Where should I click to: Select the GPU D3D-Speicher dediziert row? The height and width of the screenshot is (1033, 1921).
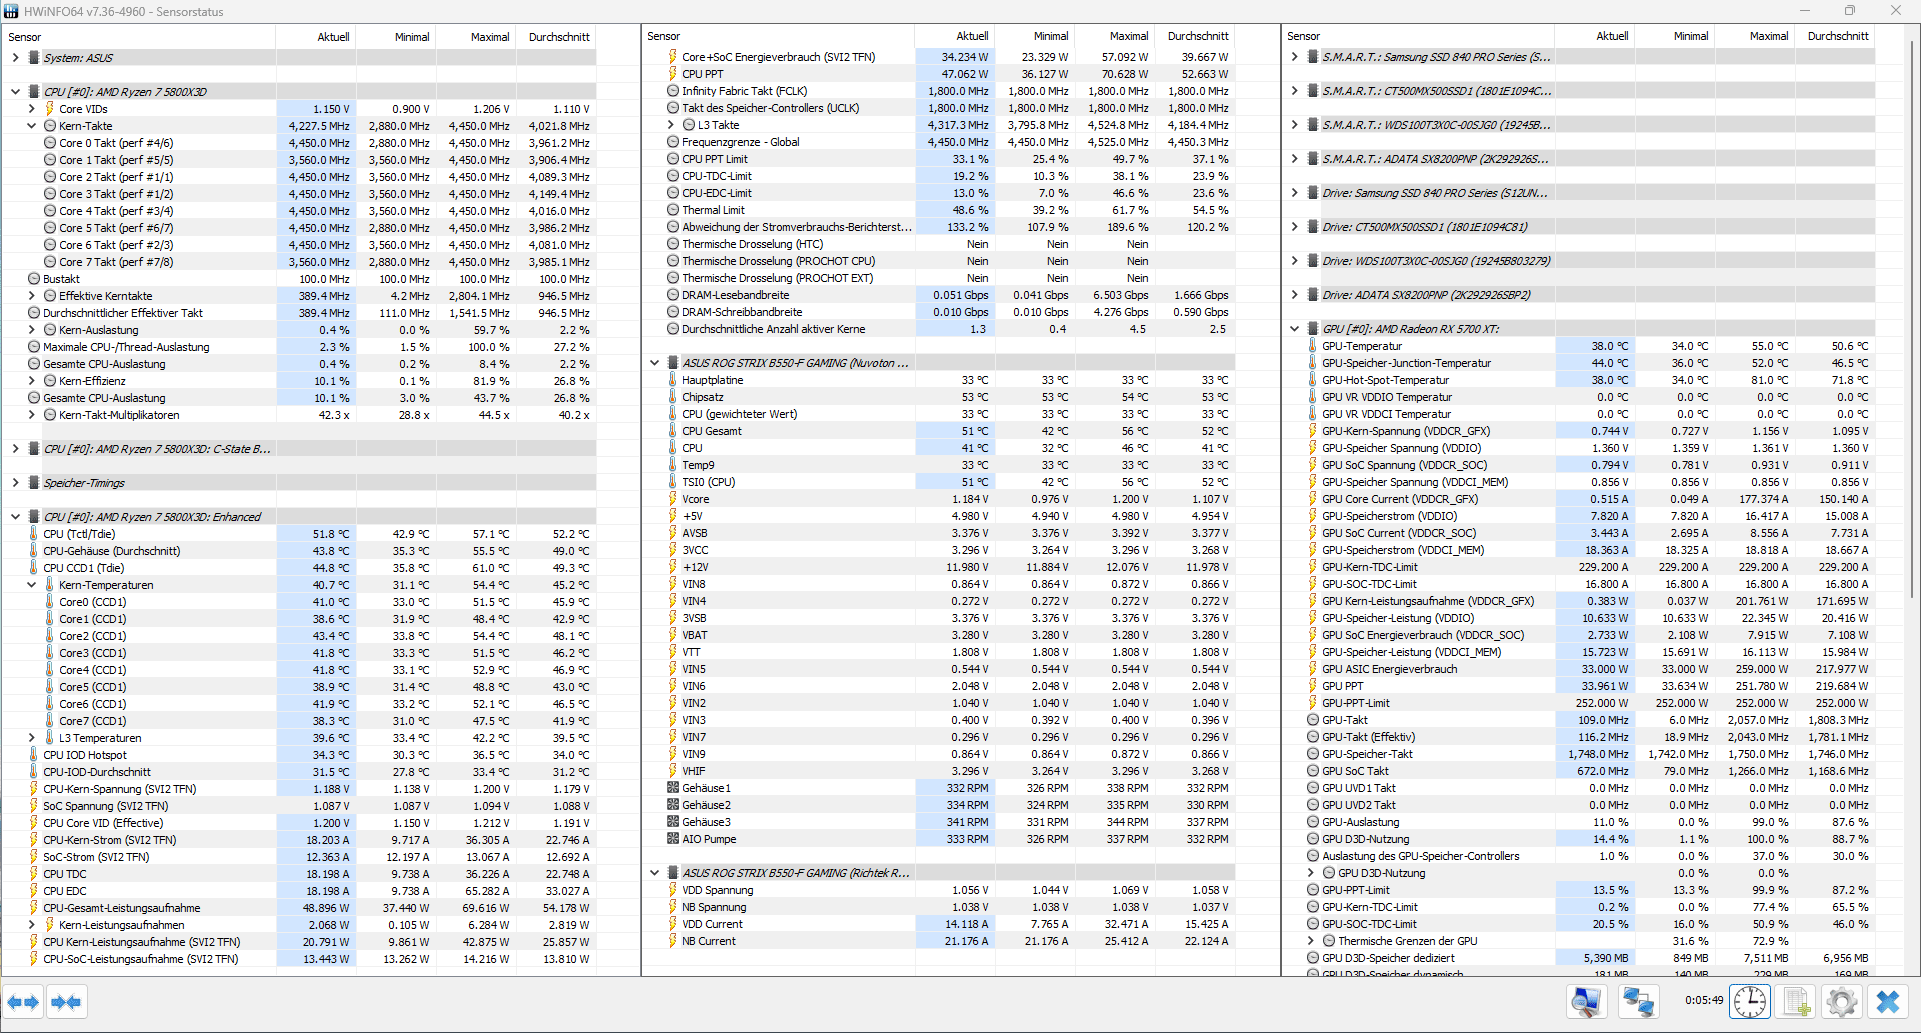pos(1578,958)
